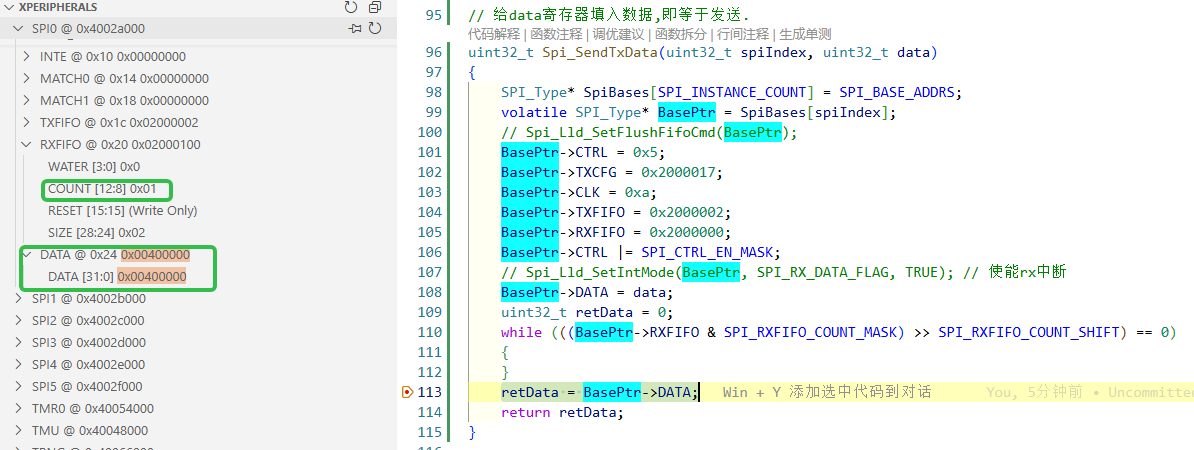Collapse the RXFIFO @ 0x20 register
This screenshot has width=1194, height=450.
(x=27, y=145)
